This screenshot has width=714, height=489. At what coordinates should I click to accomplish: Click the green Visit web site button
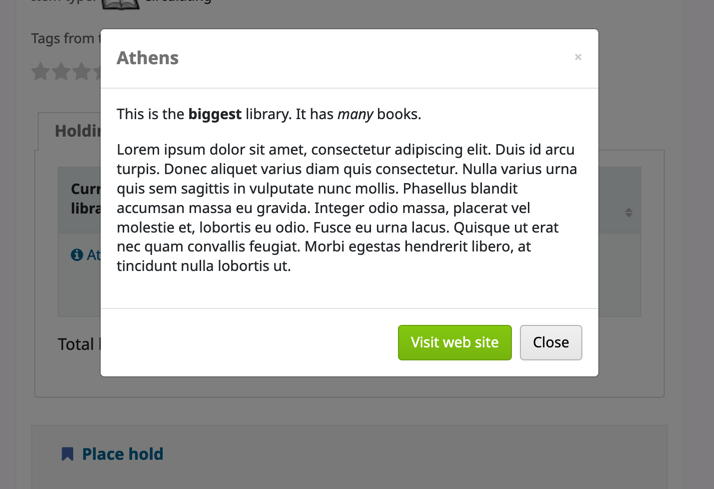(454, 342)
